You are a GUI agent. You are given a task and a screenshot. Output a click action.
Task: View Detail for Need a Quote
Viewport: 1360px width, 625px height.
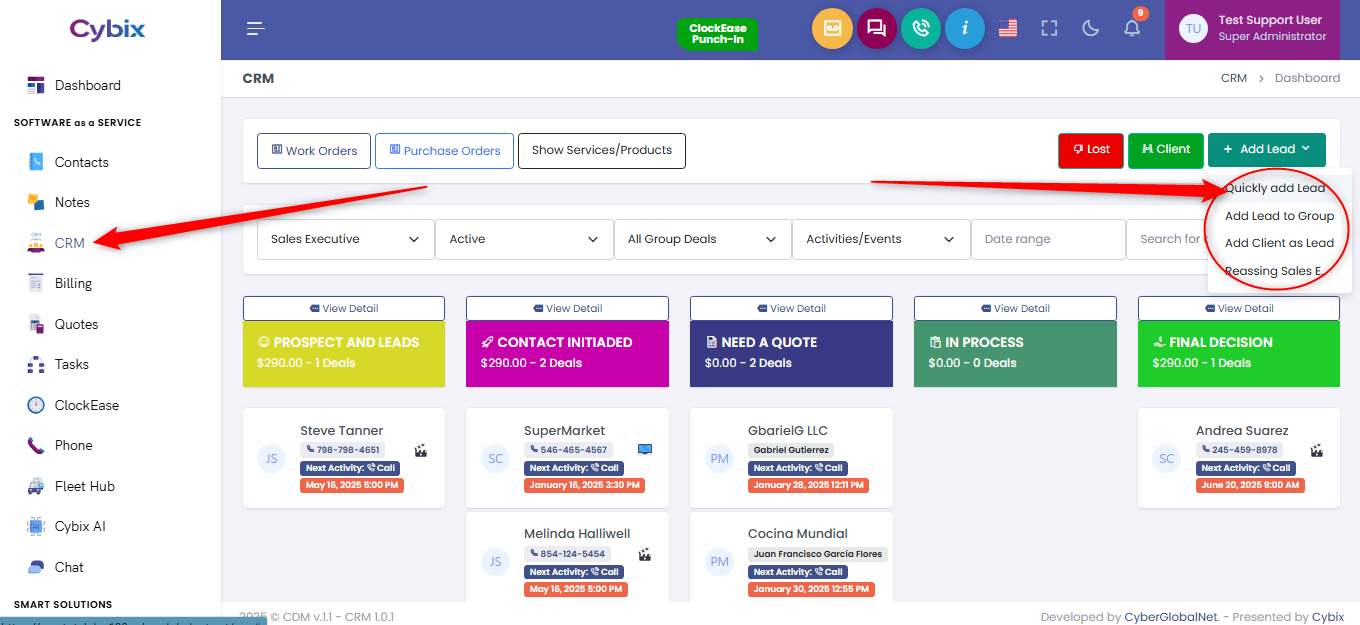click(791, 308)
